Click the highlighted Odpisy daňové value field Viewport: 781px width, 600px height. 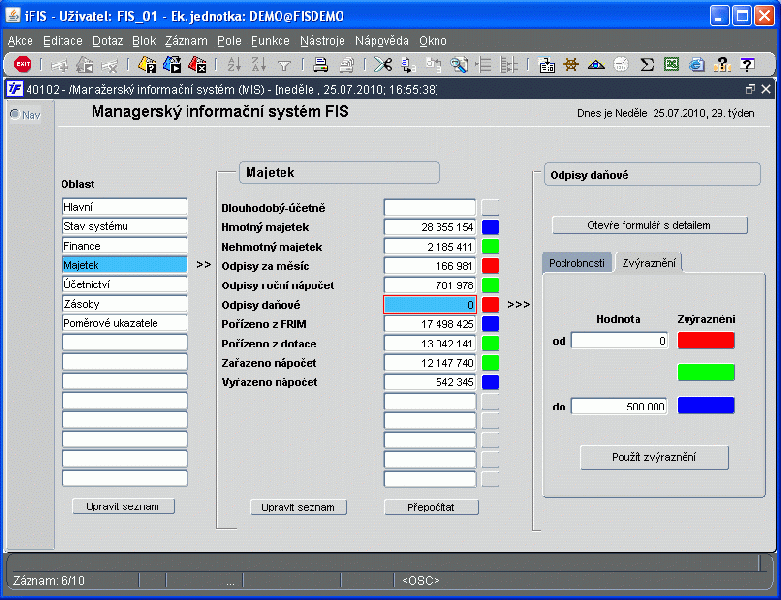(430, 305)
